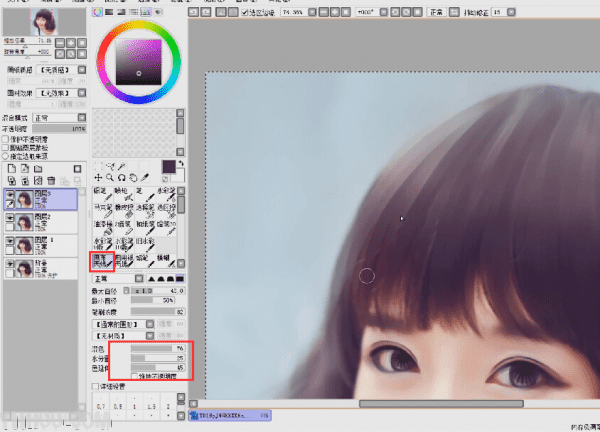Click the Redo arrow in the top toolbar

[x=206, y=12]
